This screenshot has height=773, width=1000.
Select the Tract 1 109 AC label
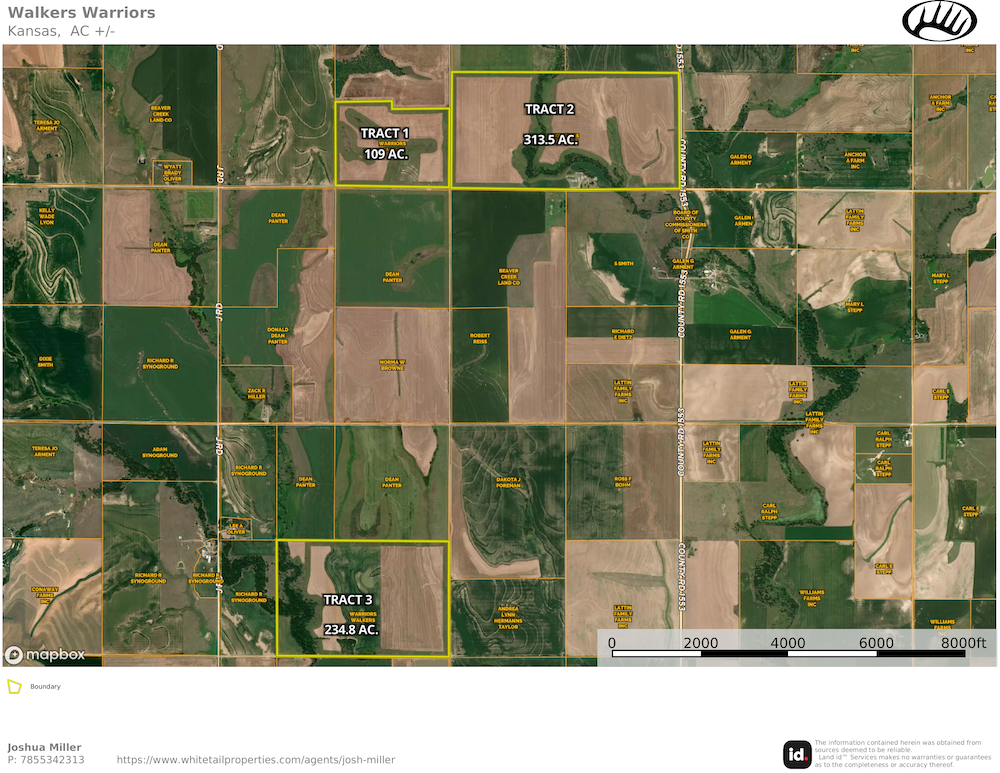click(385, 144)
